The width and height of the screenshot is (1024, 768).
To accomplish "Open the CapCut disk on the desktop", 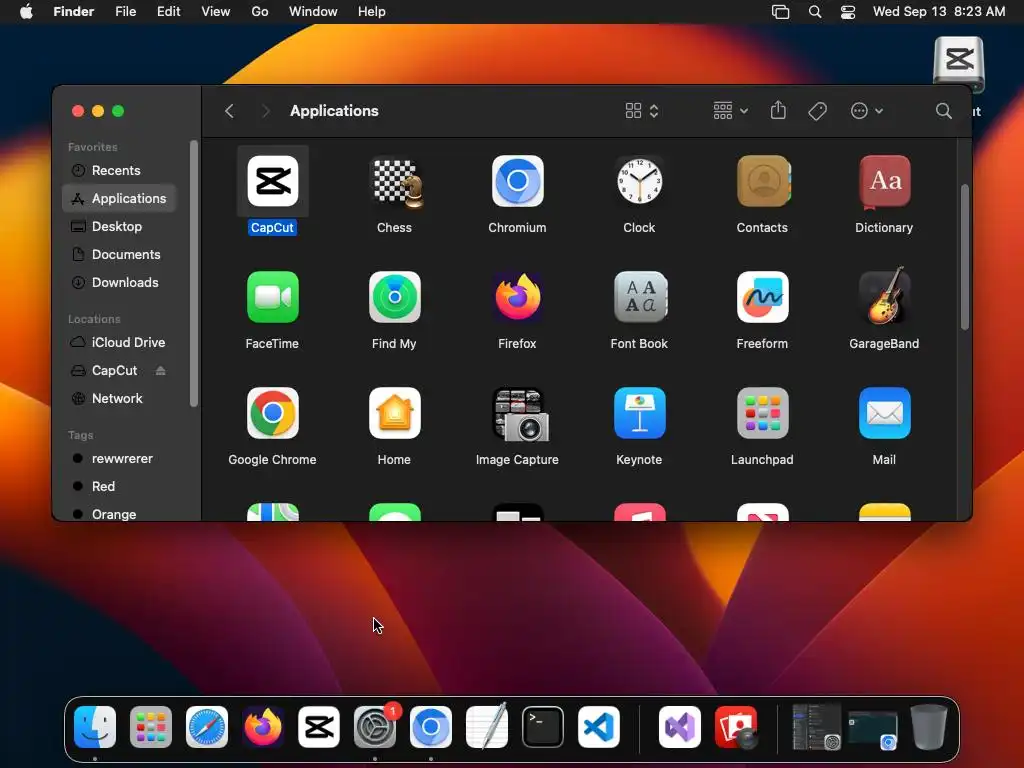I will [x=959, y=65].
